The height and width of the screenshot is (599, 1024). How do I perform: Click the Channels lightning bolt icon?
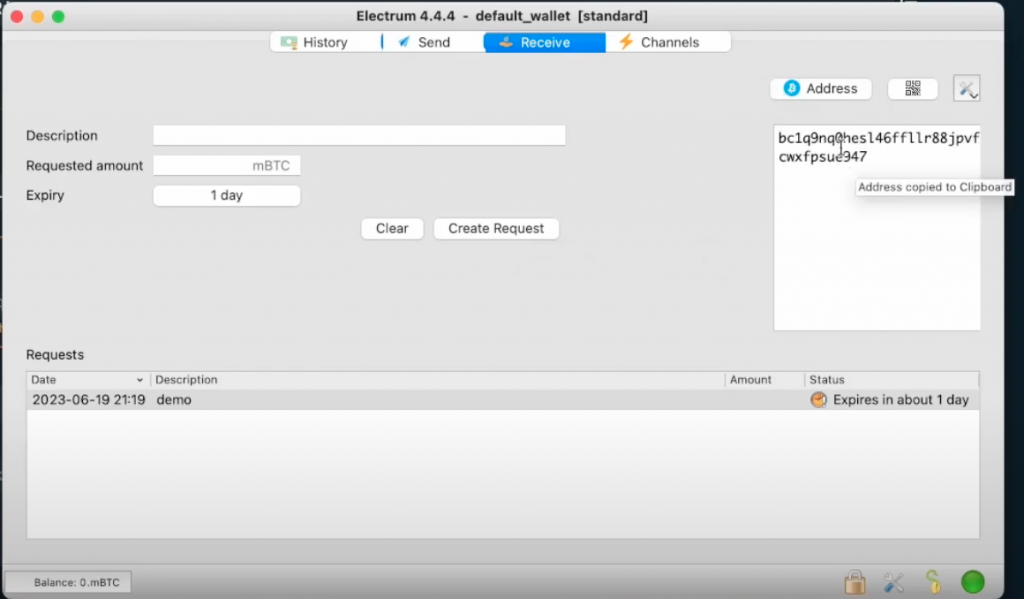pyautogui.click(x=626, y=42)
